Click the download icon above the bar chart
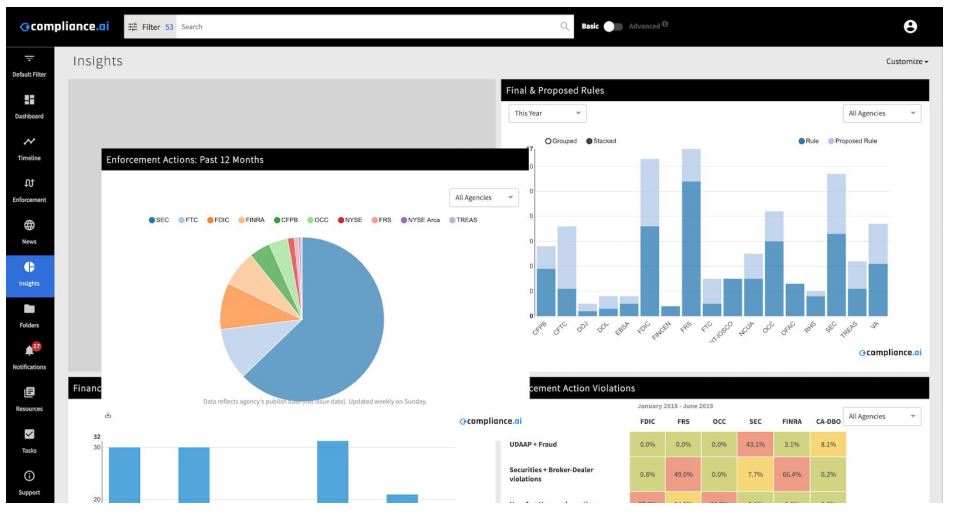Viewport: 956px width, 517px height. point(108,415)
